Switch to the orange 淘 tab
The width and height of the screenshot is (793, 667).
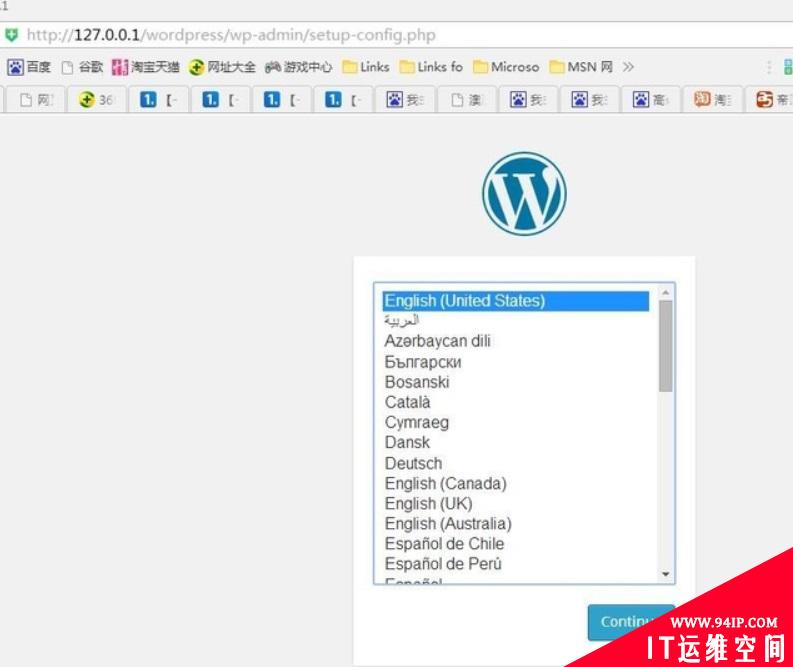[x=713, y=100]
